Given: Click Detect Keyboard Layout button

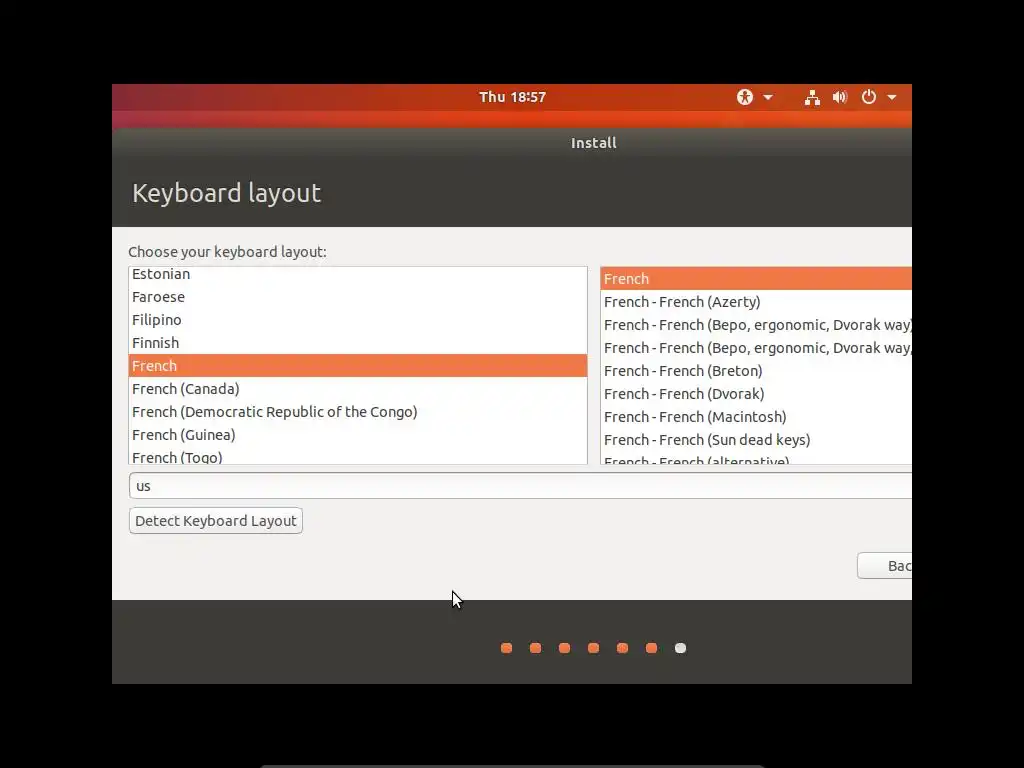Looking at the screenshot, I should point(216,520).
